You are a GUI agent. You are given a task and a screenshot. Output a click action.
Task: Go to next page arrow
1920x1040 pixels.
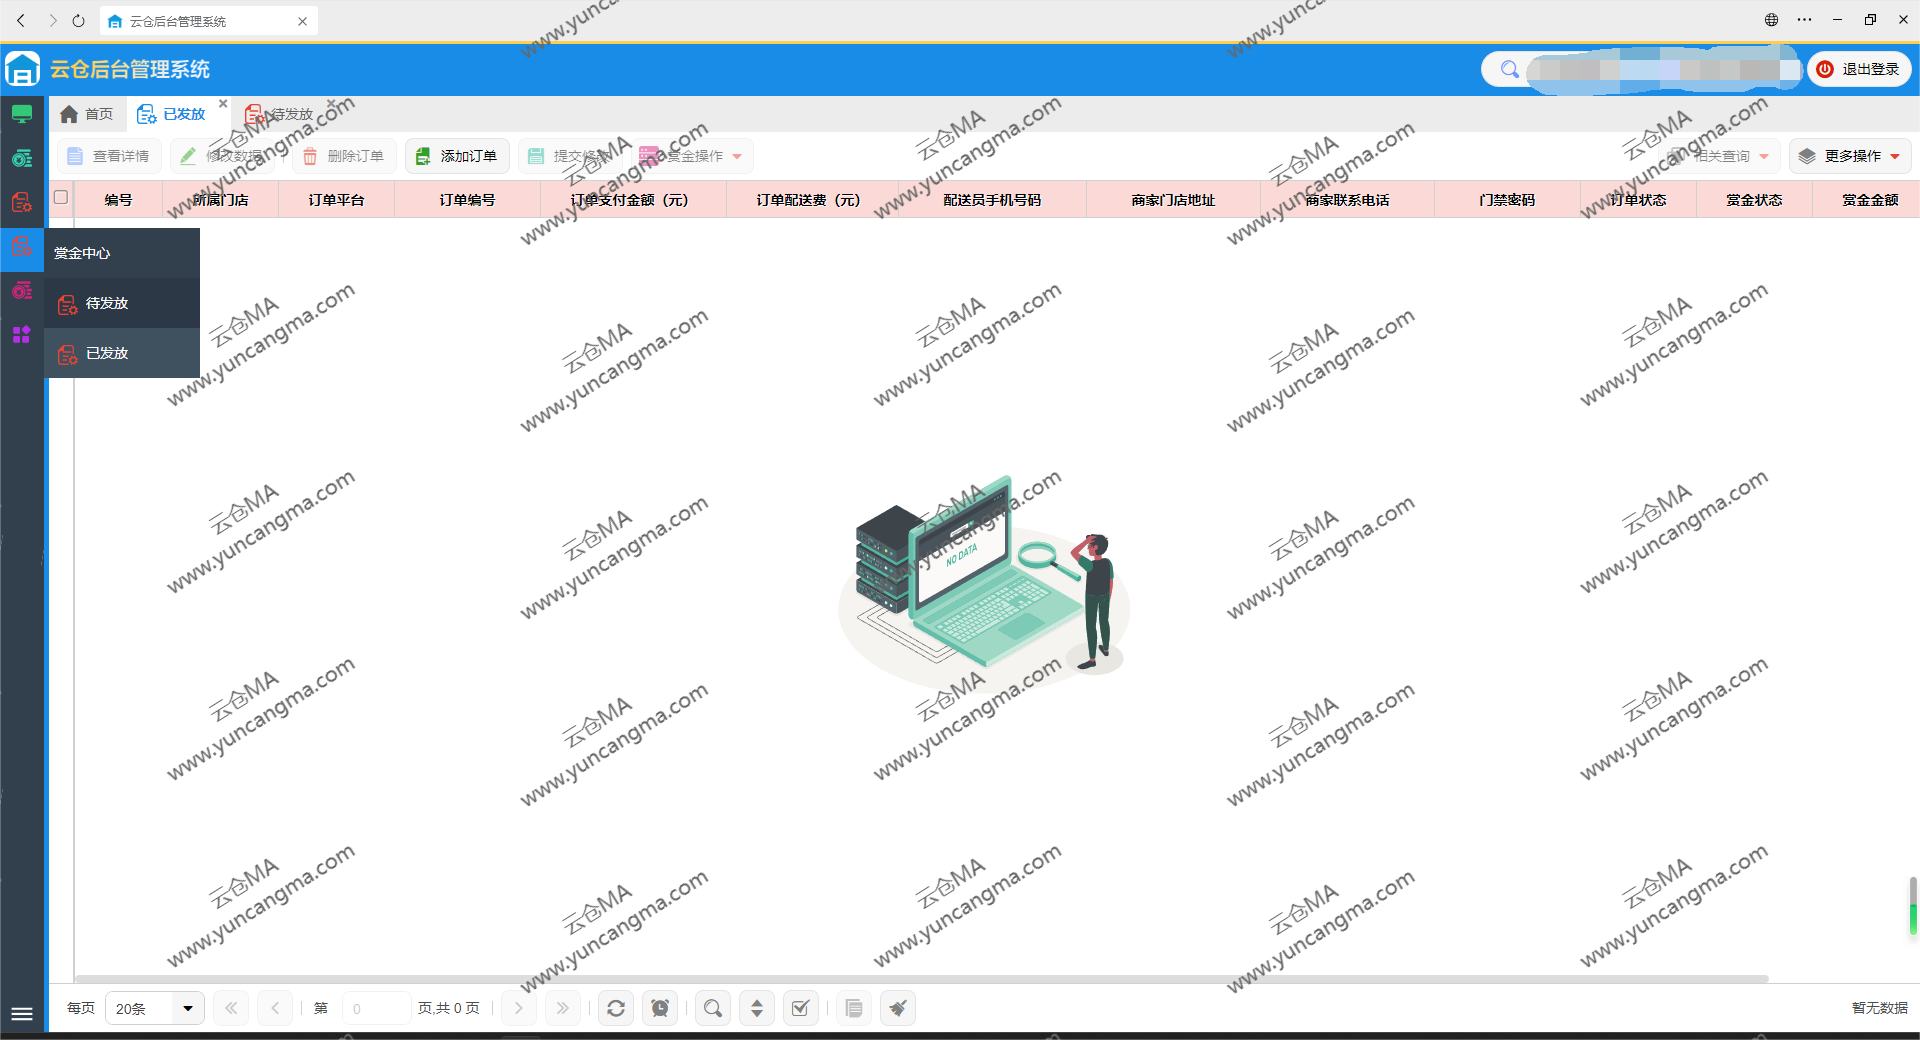click(518, 1008)
